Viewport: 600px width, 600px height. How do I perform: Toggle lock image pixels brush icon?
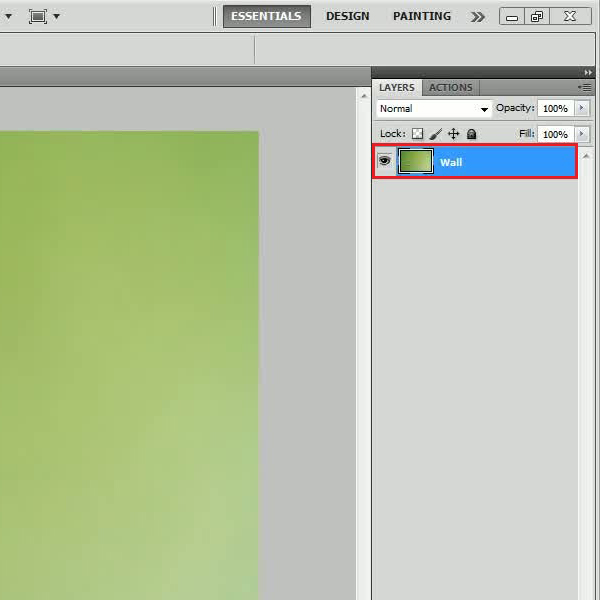pos(435,134)
